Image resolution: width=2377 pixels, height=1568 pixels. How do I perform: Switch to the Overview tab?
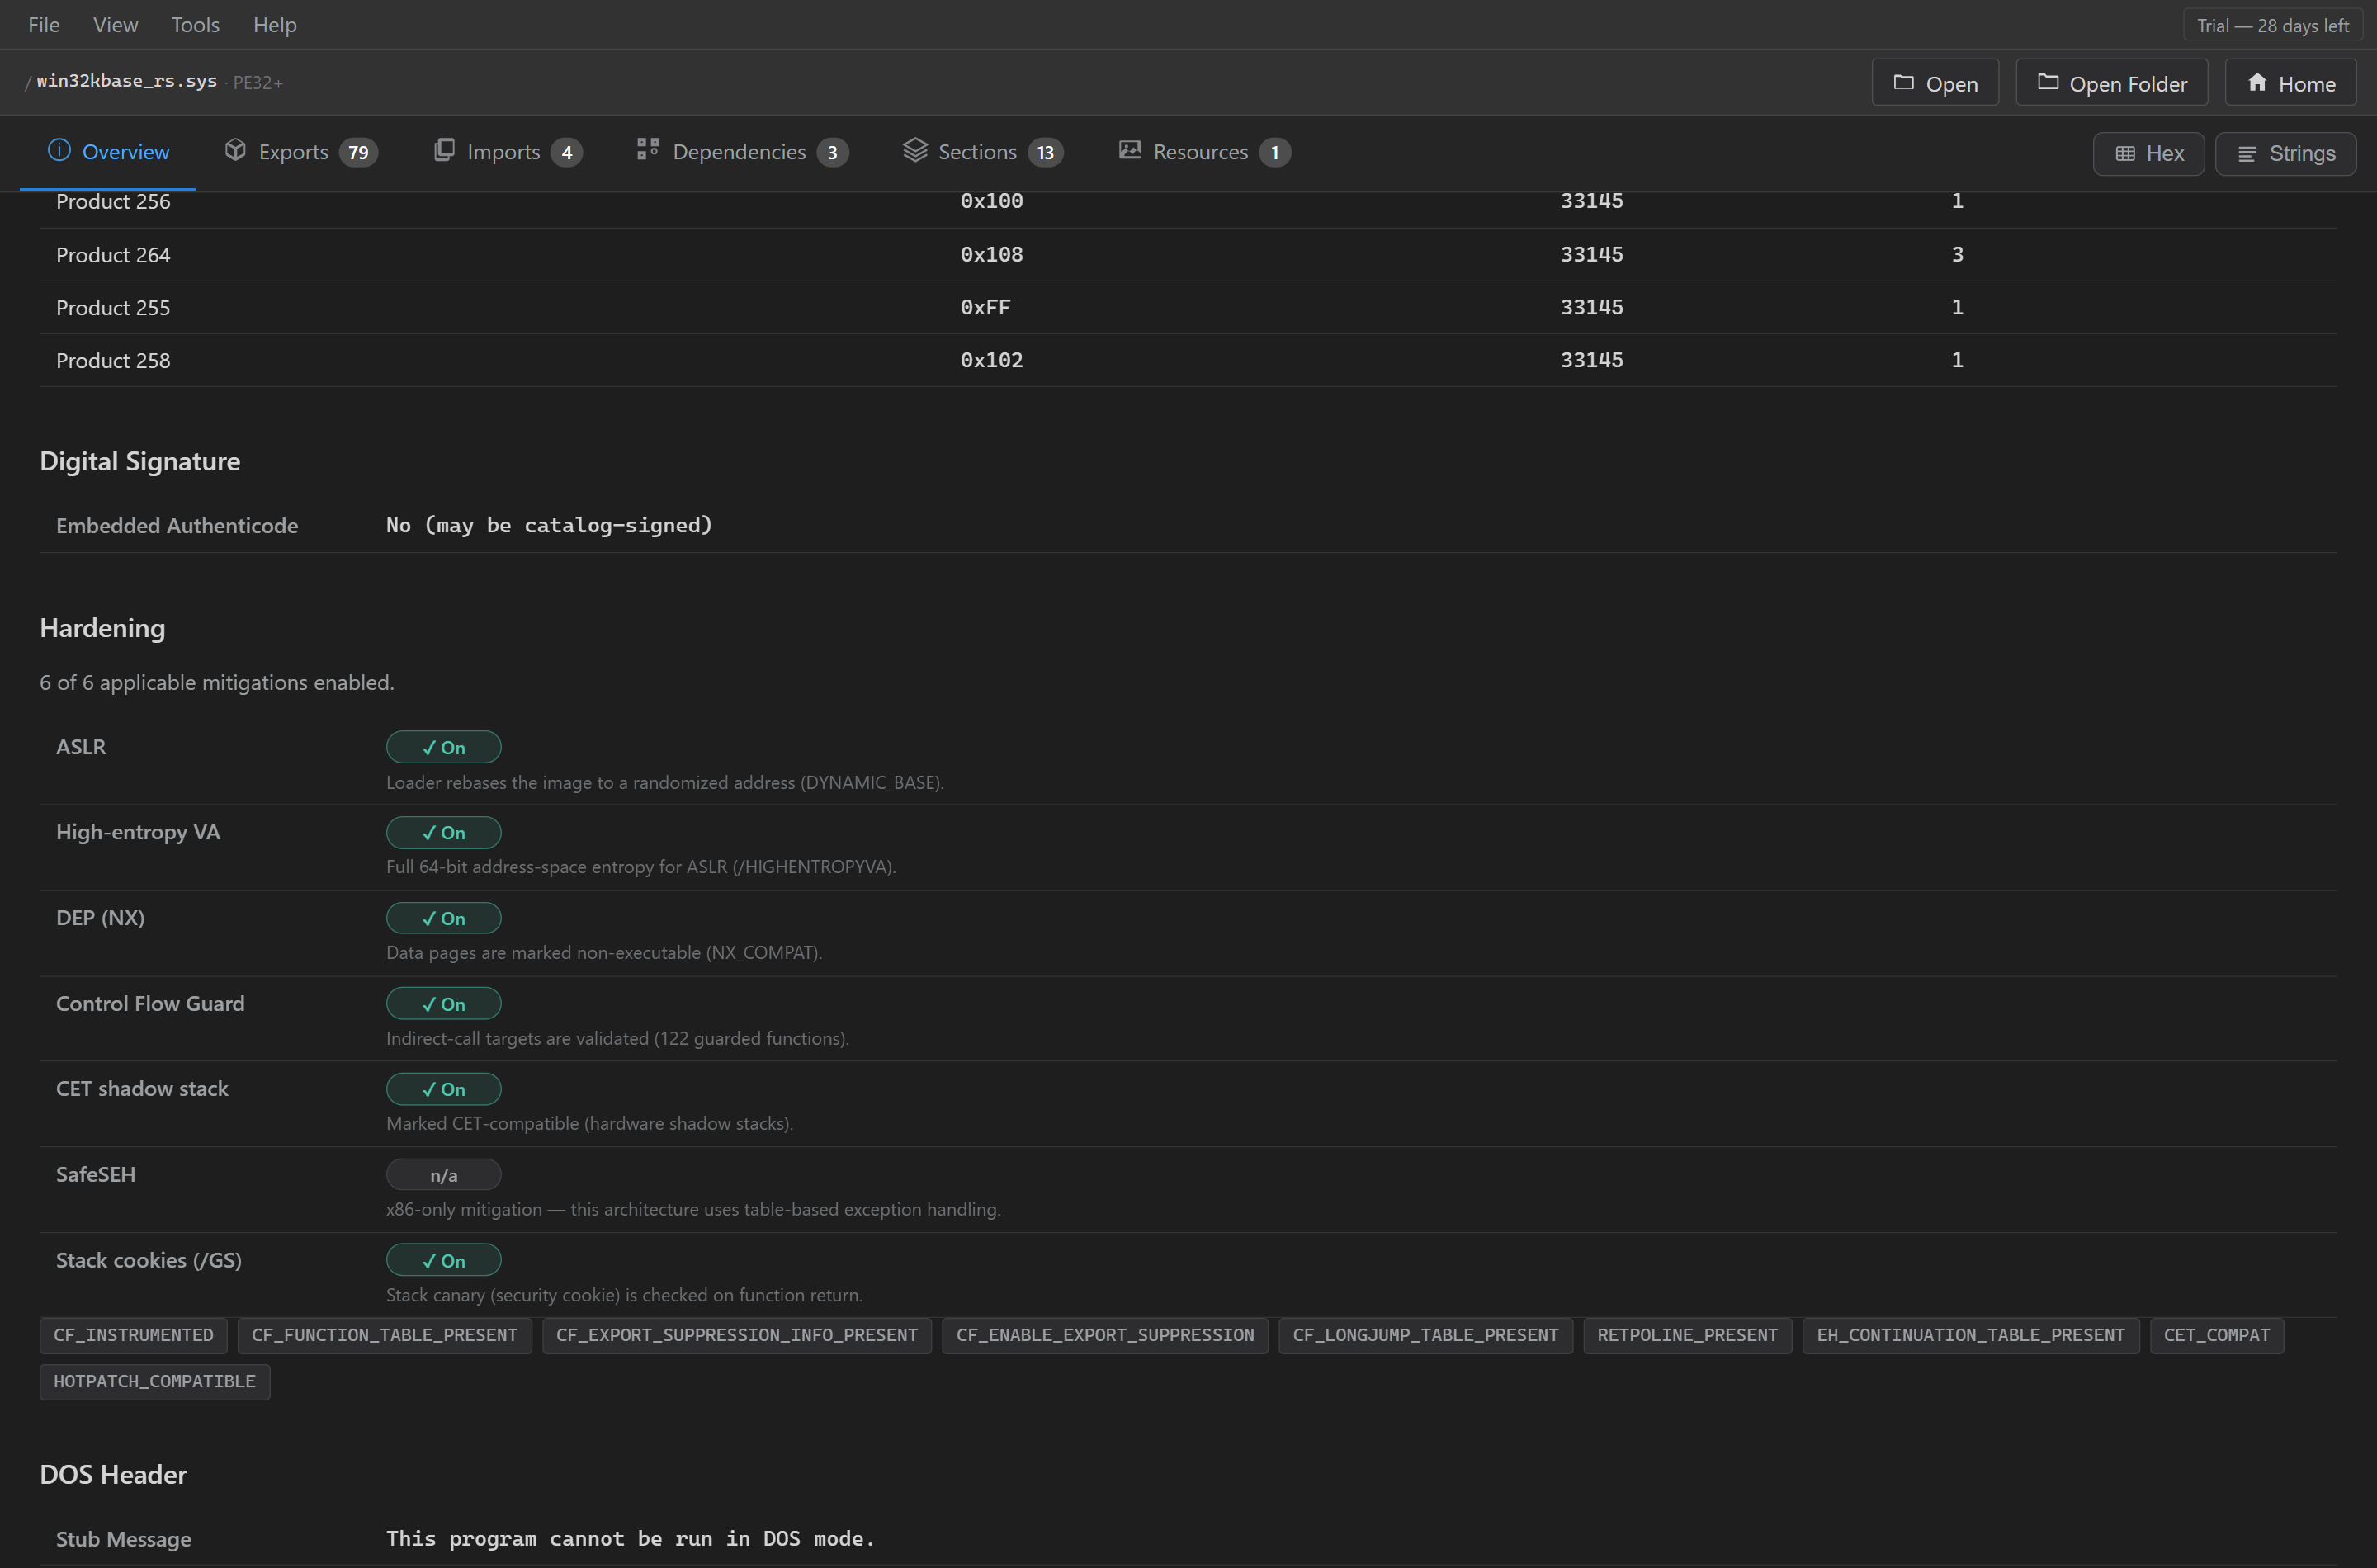(x=108, y=152)
